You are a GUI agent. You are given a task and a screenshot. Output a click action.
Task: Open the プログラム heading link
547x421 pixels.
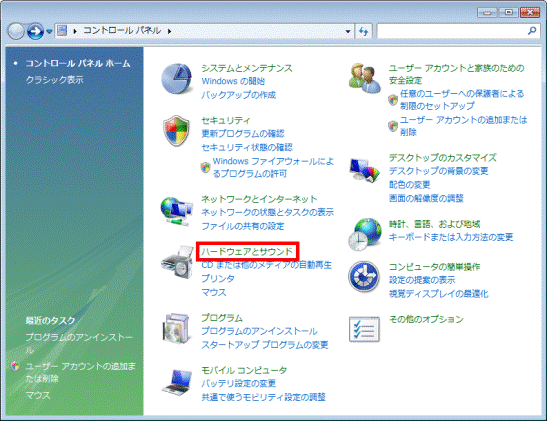[222, 318]
